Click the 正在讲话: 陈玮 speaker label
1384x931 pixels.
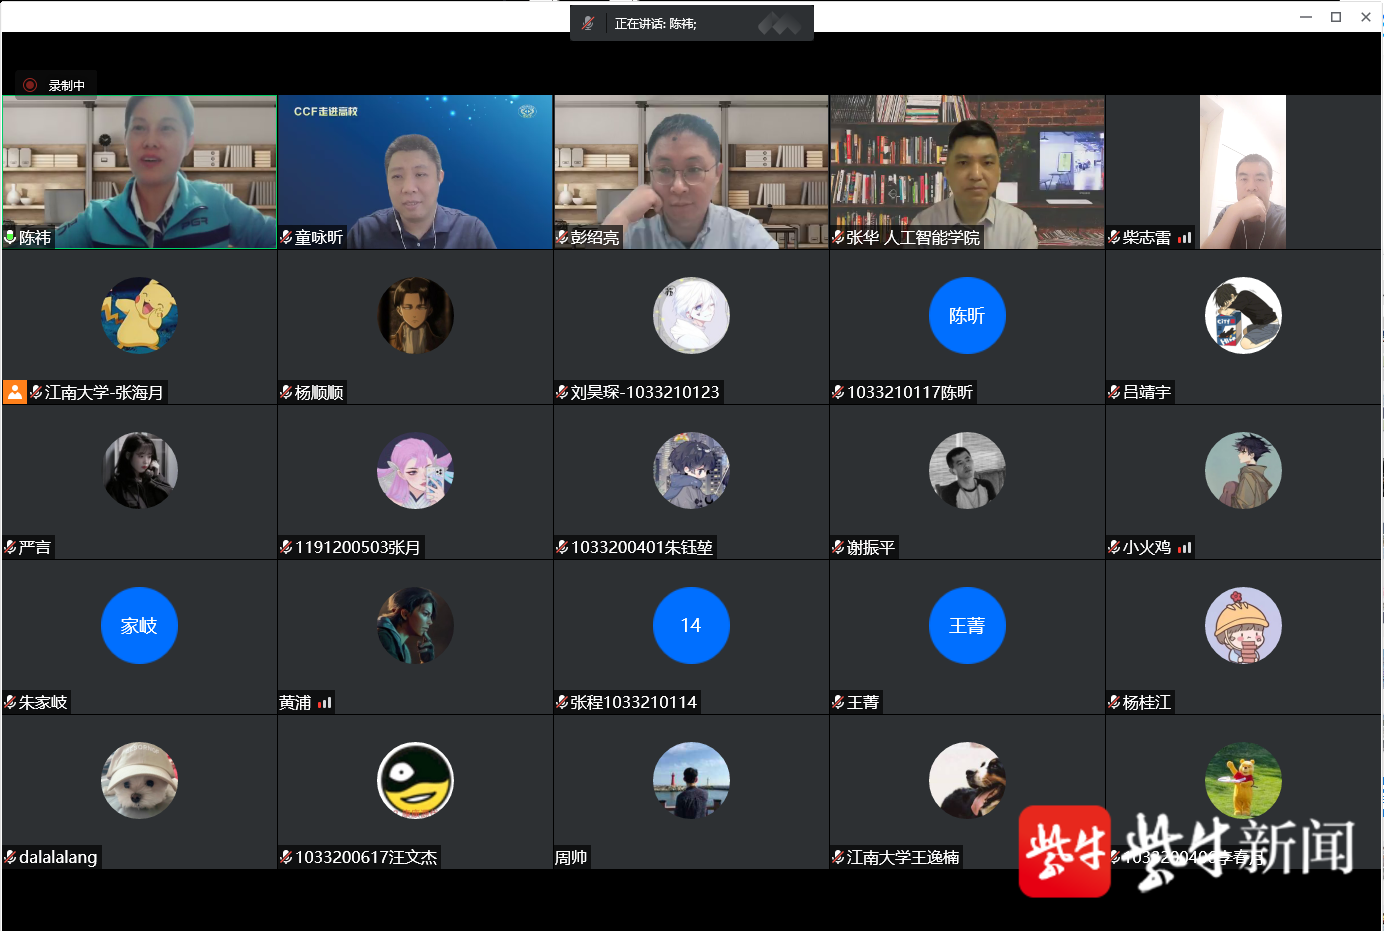pyautogui.click(x=656, y=23)
